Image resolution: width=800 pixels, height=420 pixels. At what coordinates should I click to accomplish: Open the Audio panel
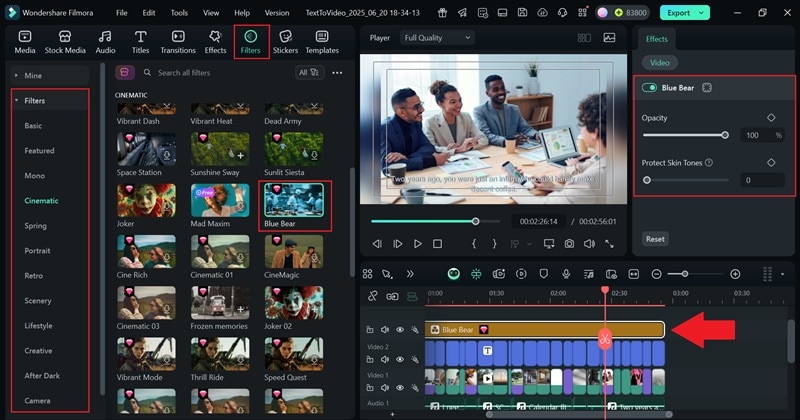point(105,42)
